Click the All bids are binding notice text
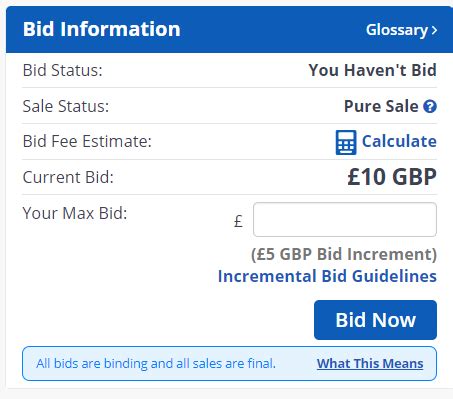The width and height of the screenshot is (453, 399). tap(156, 363)
